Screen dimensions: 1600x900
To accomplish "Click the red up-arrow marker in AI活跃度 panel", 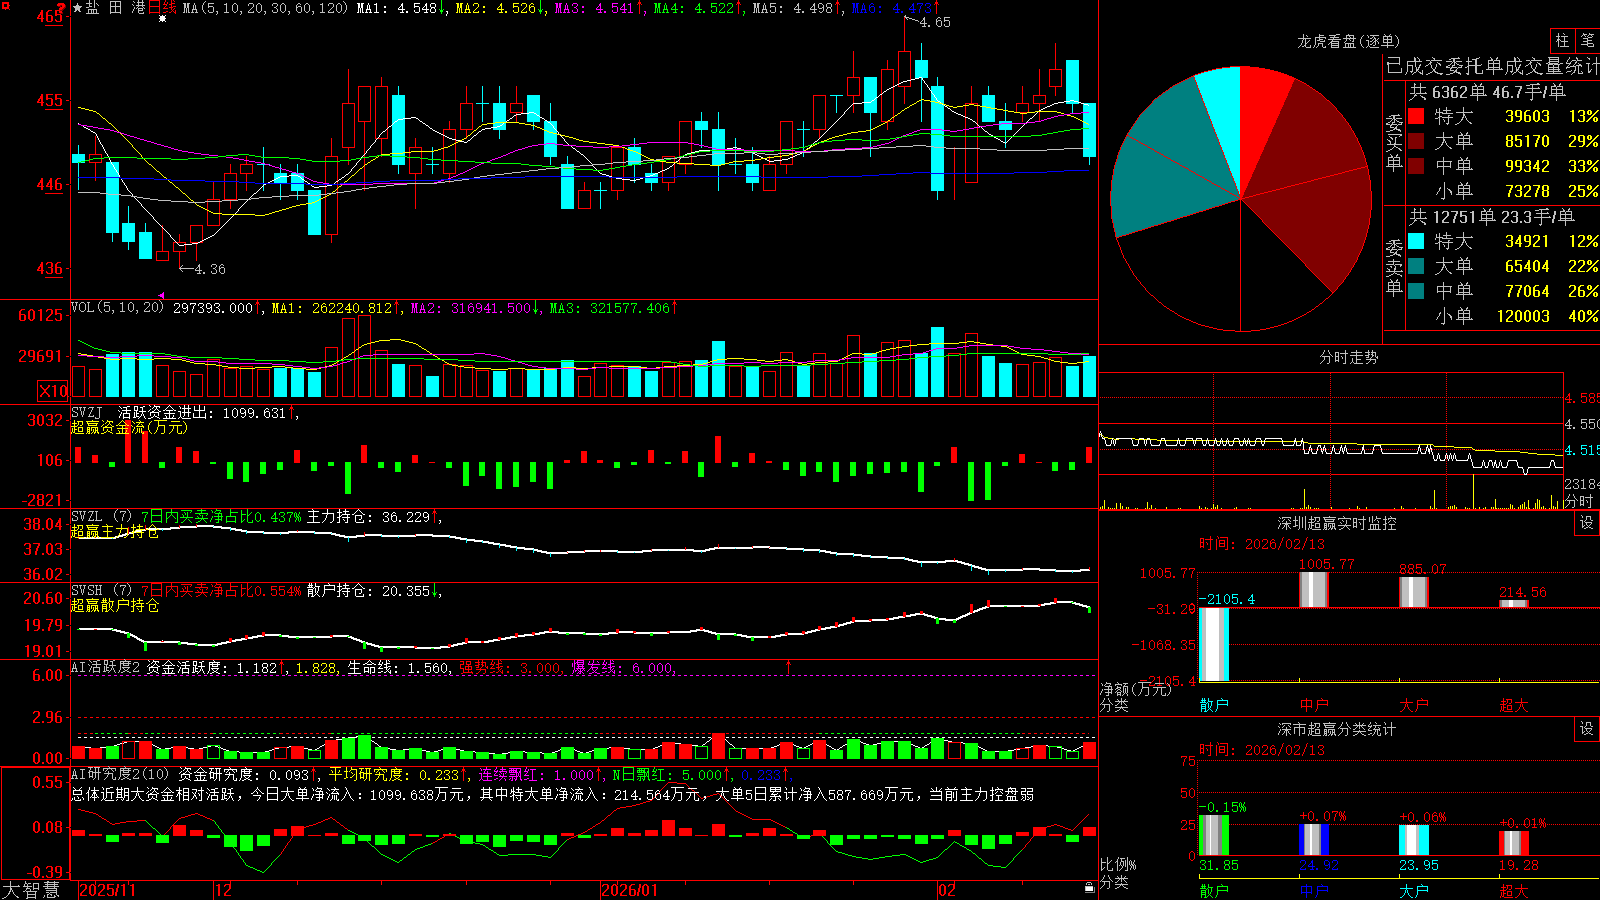I will click(788, 666).
